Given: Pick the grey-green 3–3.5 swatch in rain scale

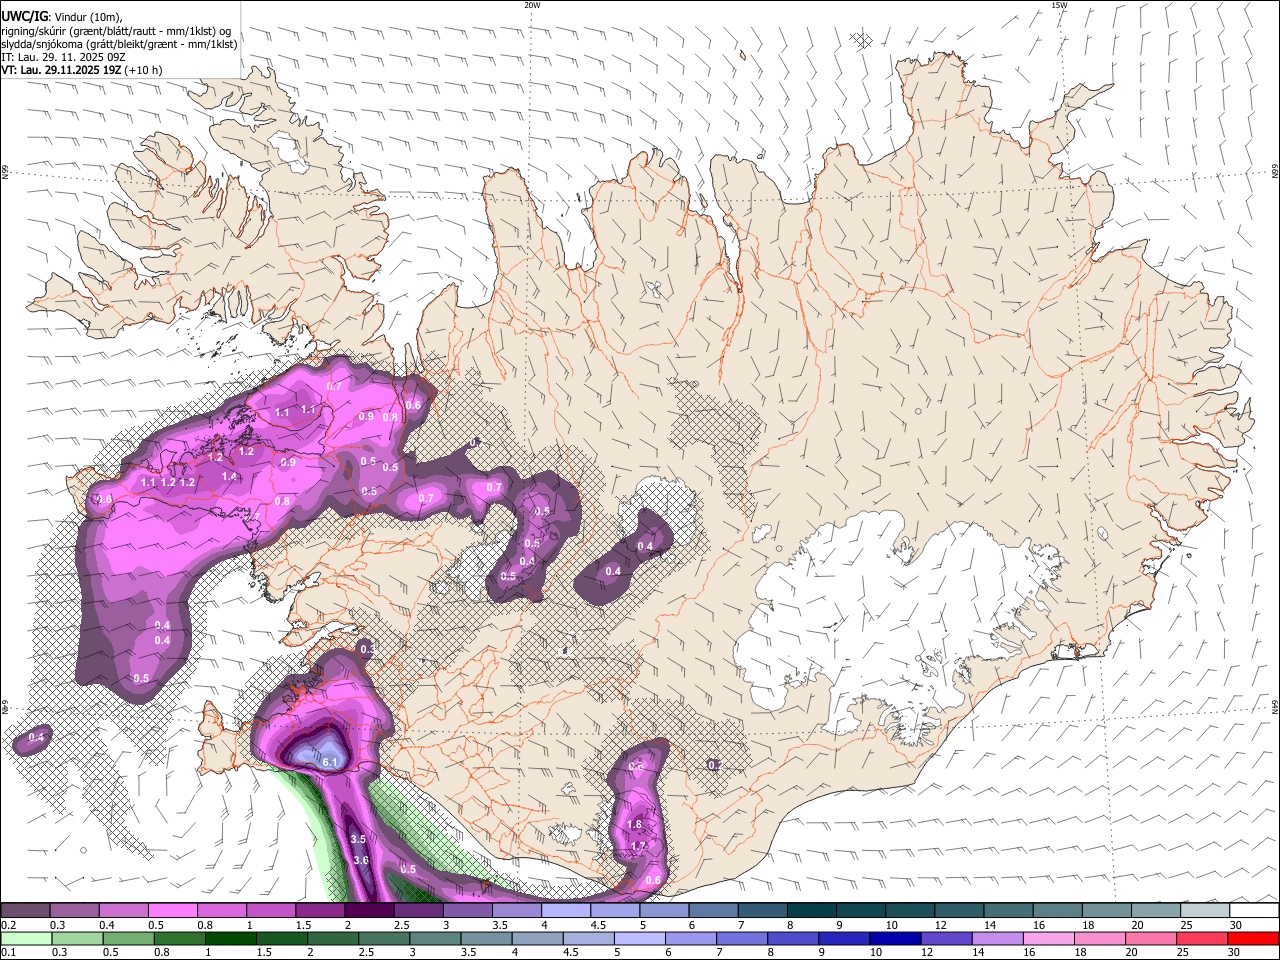Looking at the screenshot, I should (433, 939).
